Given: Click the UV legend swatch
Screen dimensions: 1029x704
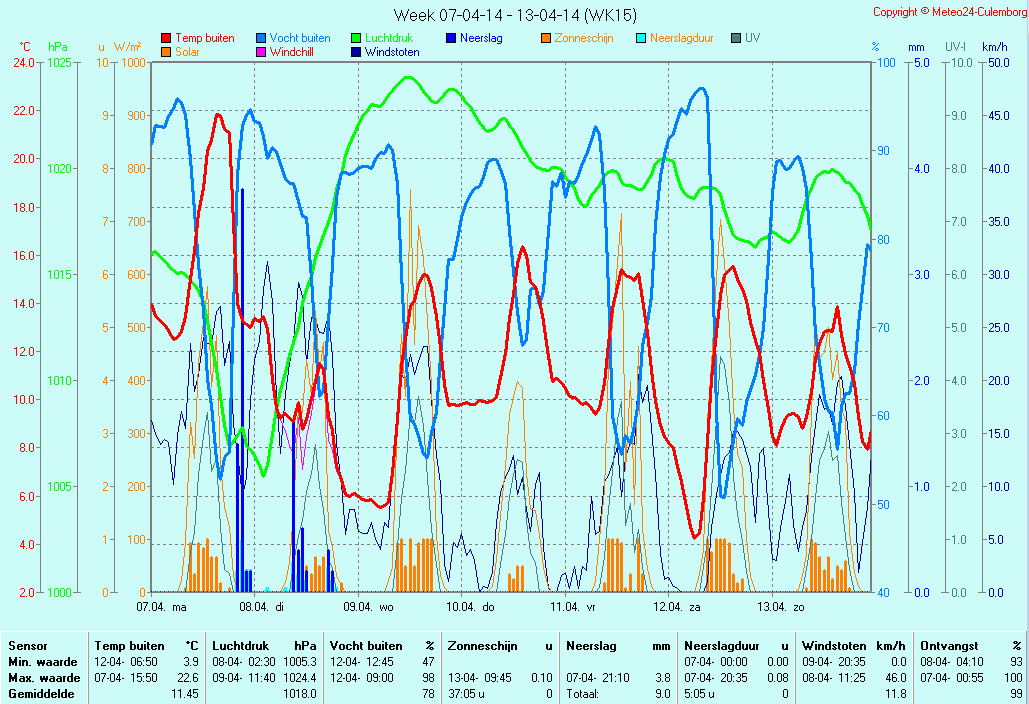Looking at the screenshot, I should pos(736,39).
